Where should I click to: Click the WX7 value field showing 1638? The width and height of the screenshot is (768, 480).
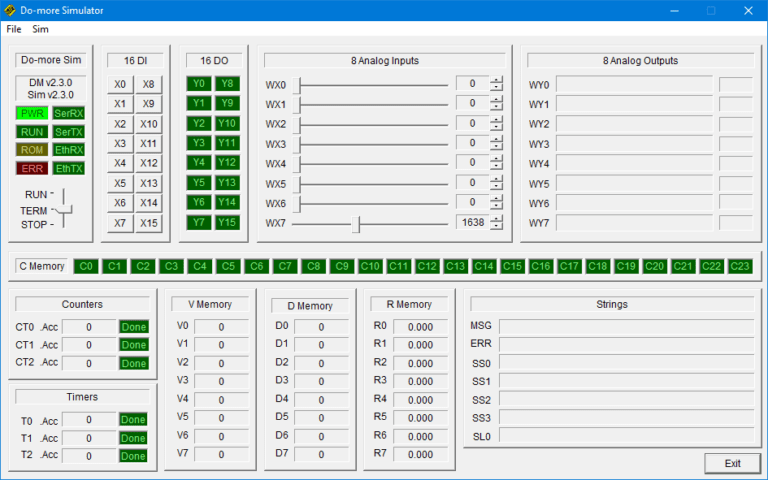(473, 222)
